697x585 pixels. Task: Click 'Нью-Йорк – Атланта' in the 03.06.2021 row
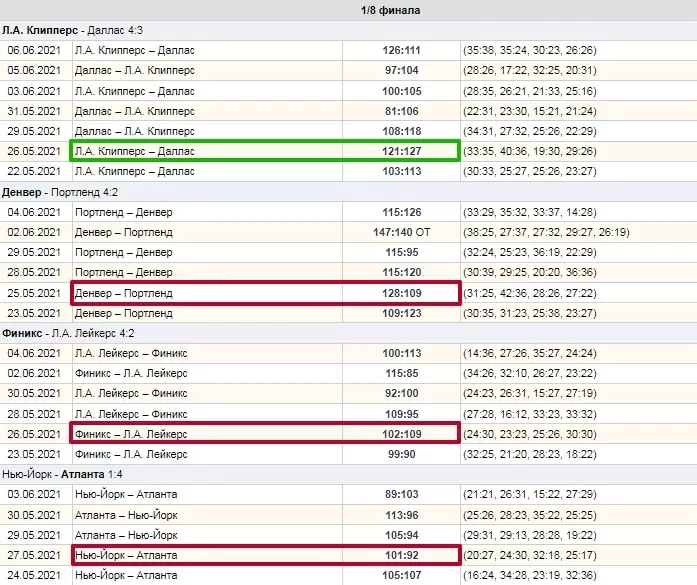[x=126, y=494]
